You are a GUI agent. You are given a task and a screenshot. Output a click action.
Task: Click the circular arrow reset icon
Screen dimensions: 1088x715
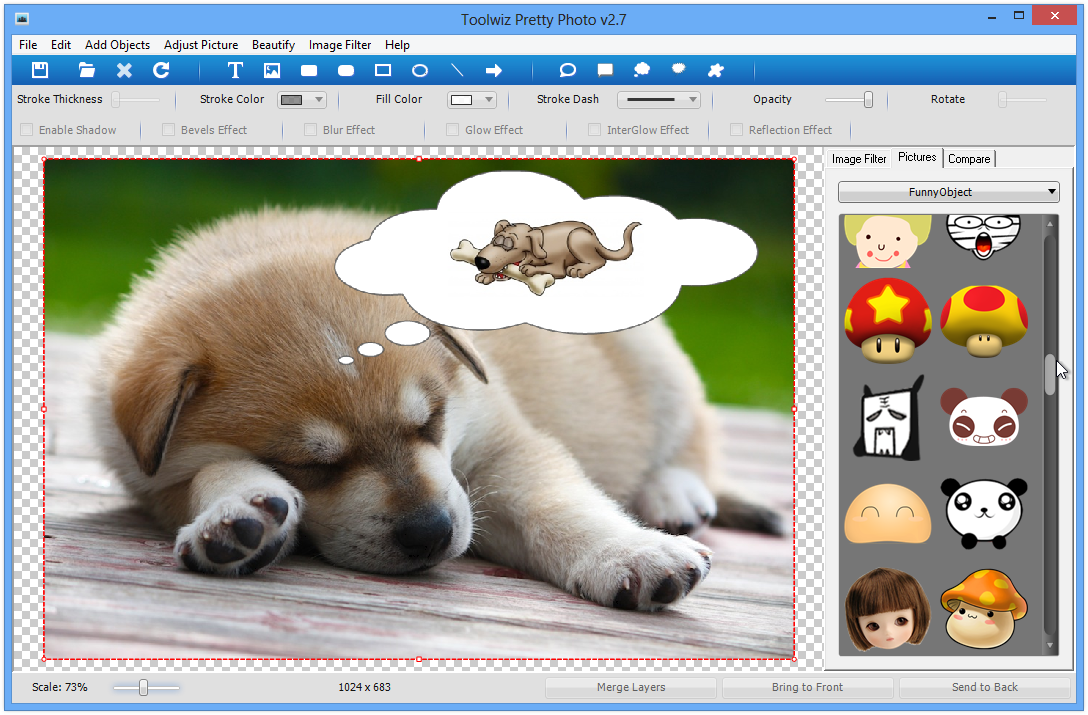point(161,70)
